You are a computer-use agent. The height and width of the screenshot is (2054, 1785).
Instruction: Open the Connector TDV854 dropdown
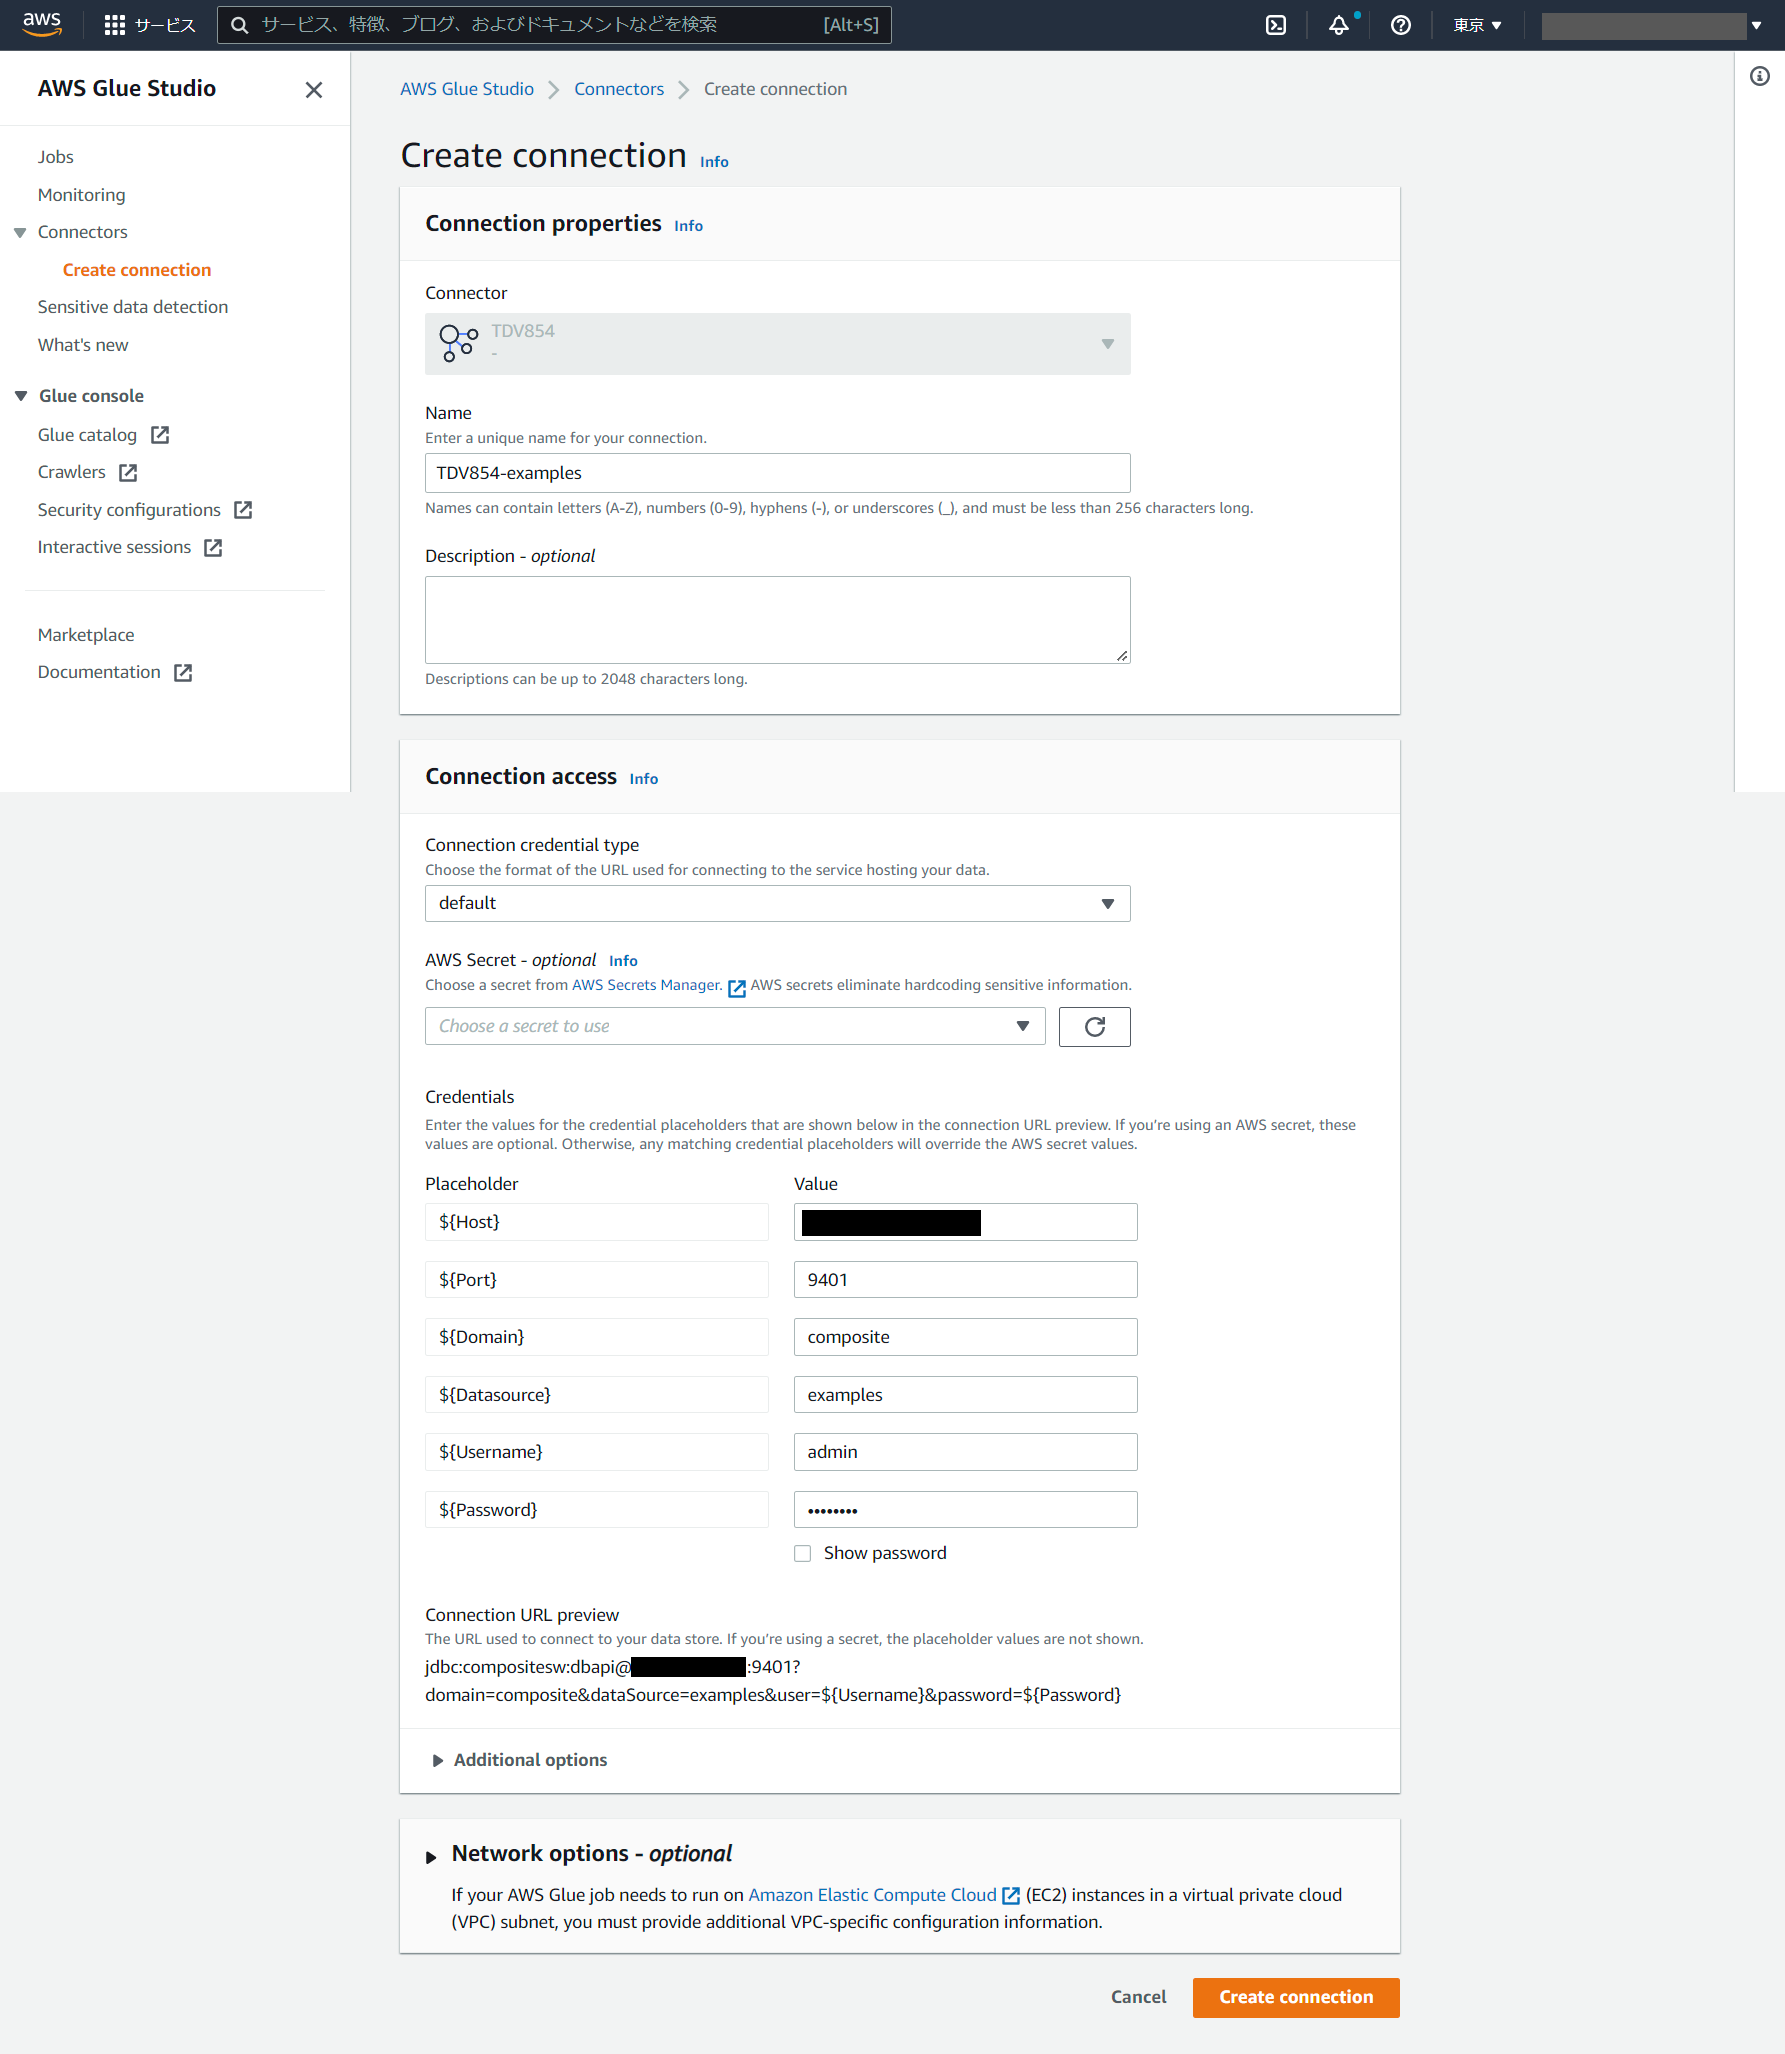778,344
